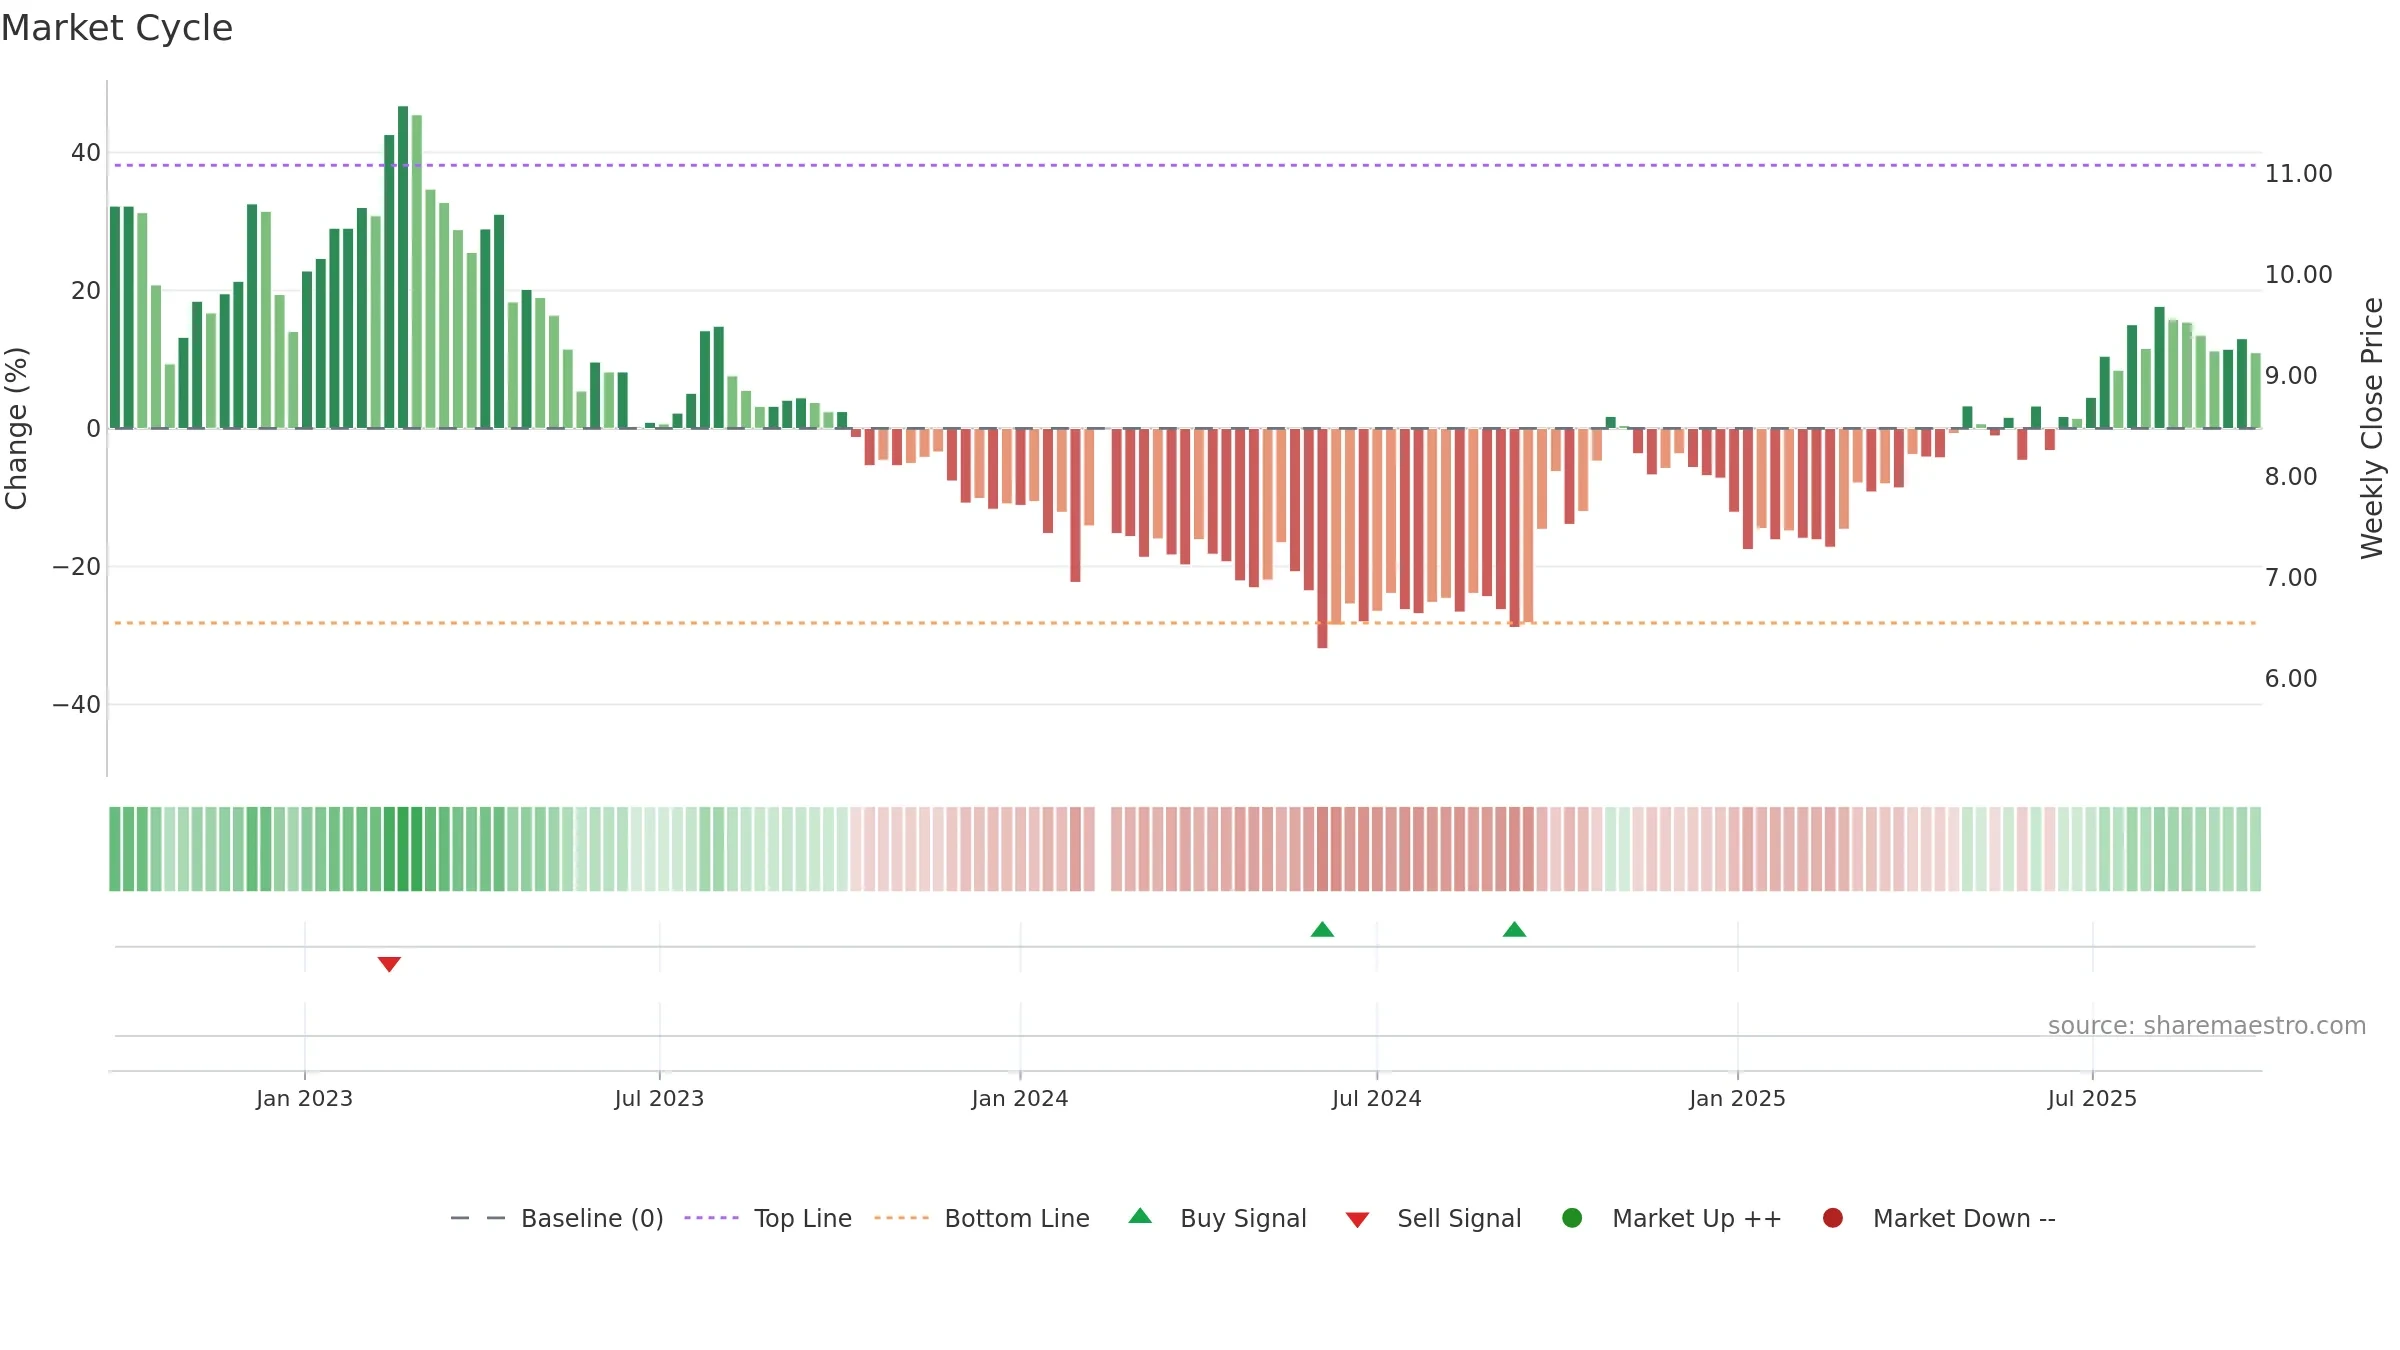2400x1350 pixels.
Task: Hide the Top Line legend series
Action: 768,1218
